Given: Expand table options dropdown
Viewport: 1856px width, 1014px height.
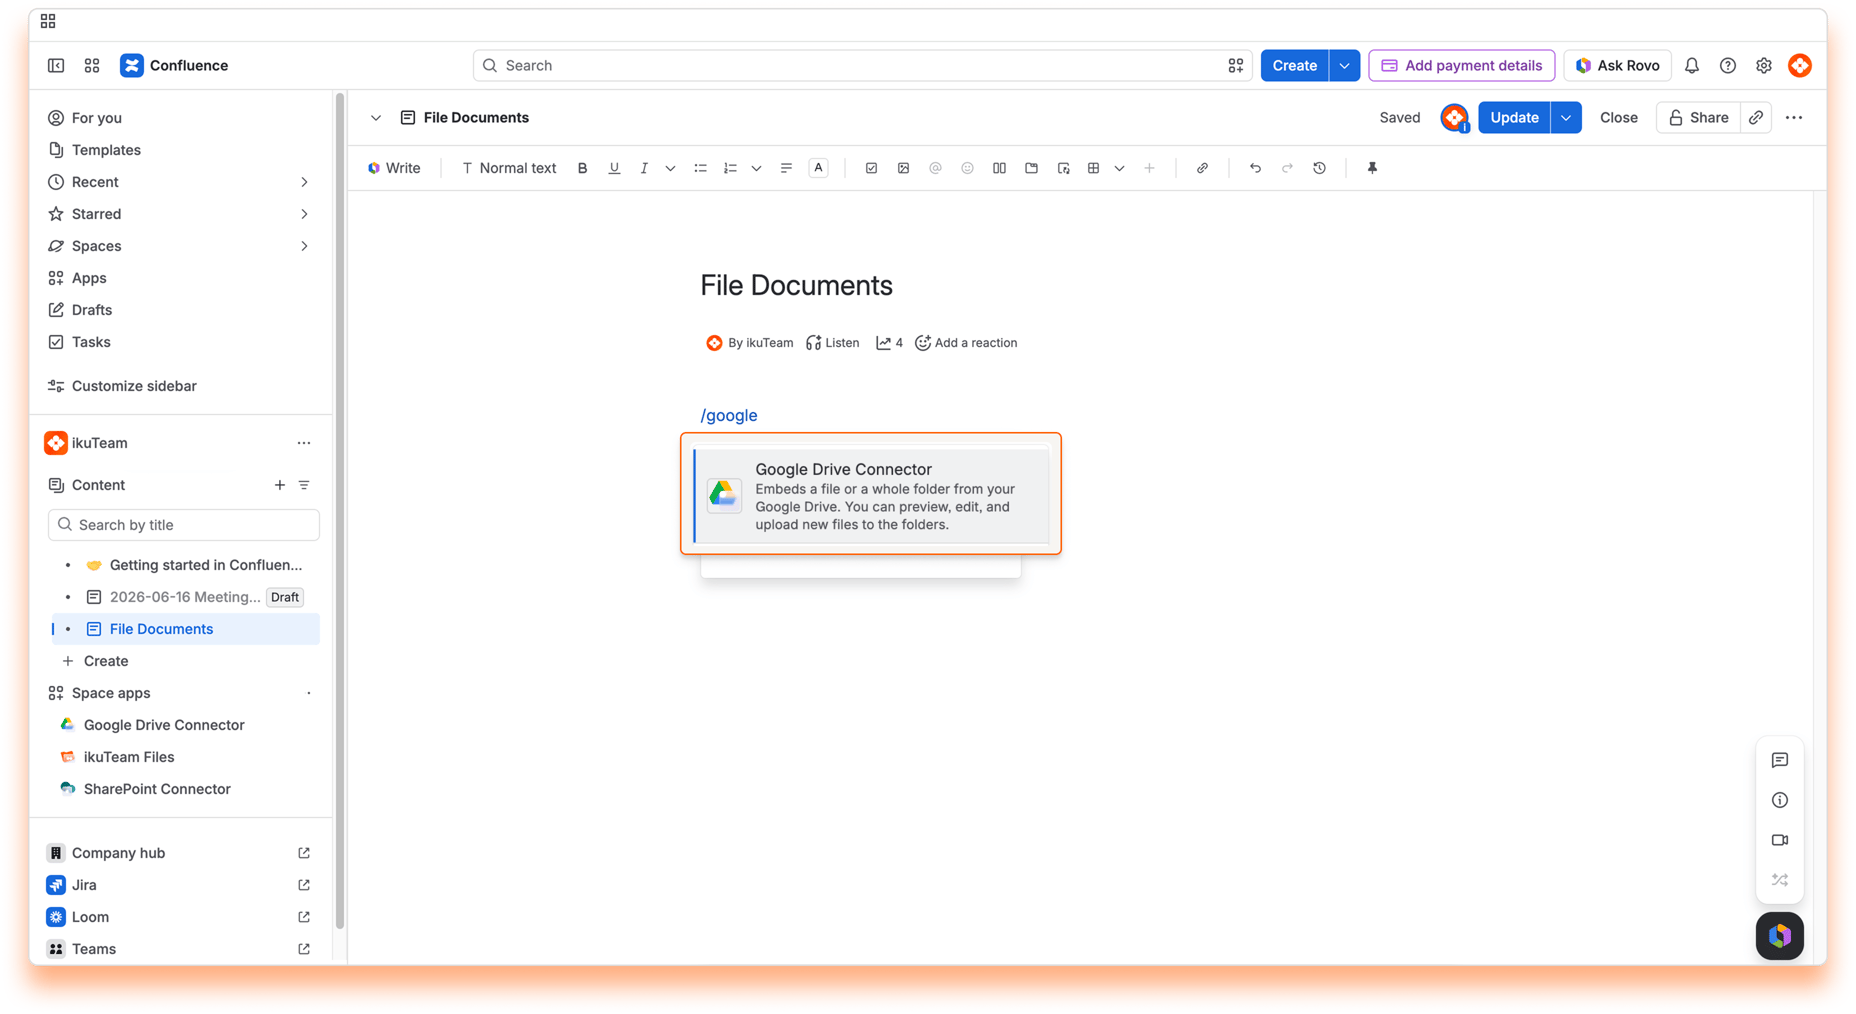Looking at the screenshot, I should tap(1119, 168).
